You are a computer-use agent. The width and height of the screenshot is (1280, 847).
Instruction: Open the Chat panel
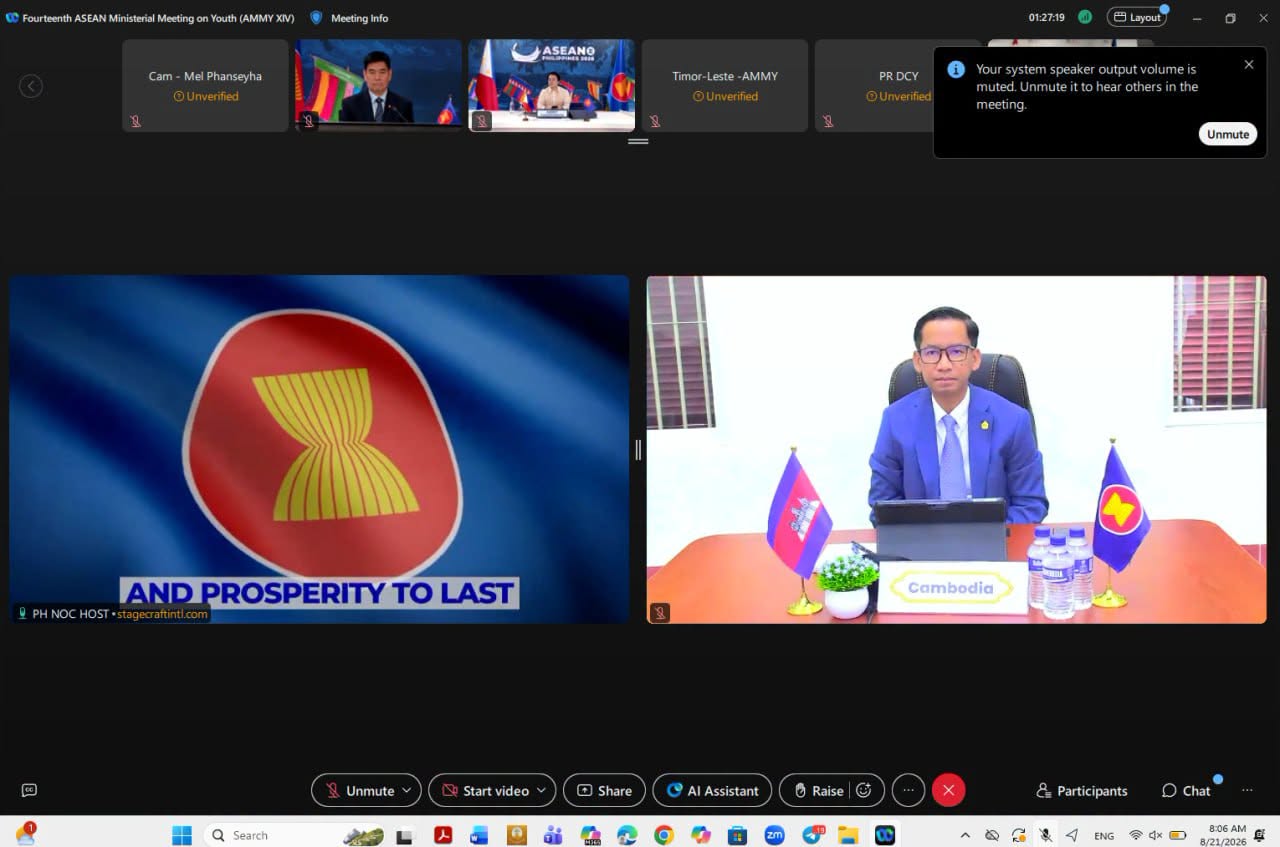click(1186, 790)
